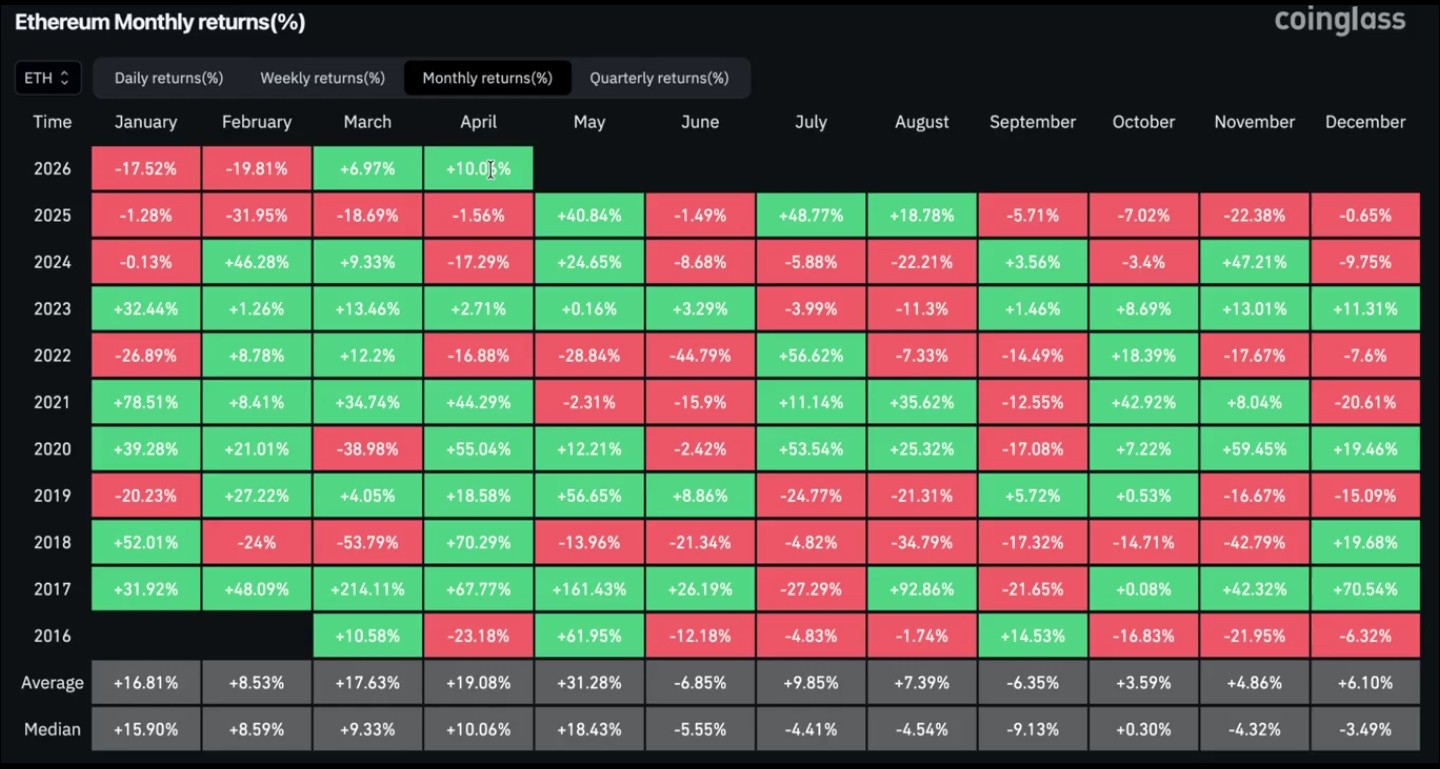Click the +59.45% cell for November 2020
The image size is (1440, 769).
coord(1254,449)
